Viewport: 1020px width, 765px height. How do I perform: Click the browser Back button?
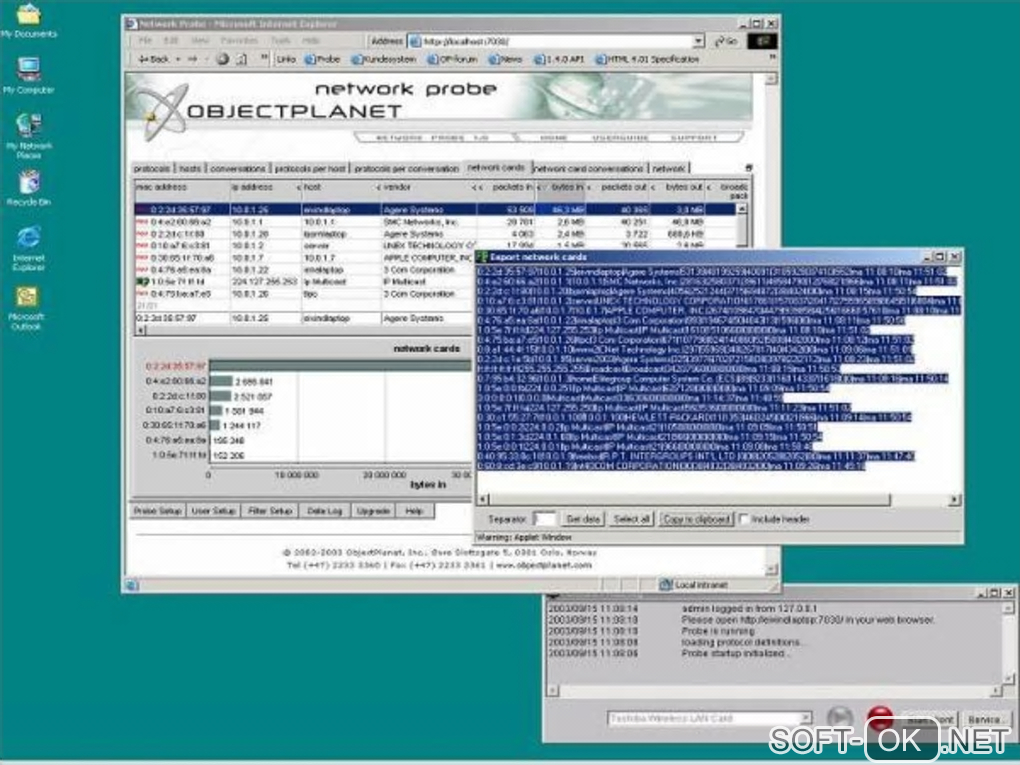pos(155,59)
